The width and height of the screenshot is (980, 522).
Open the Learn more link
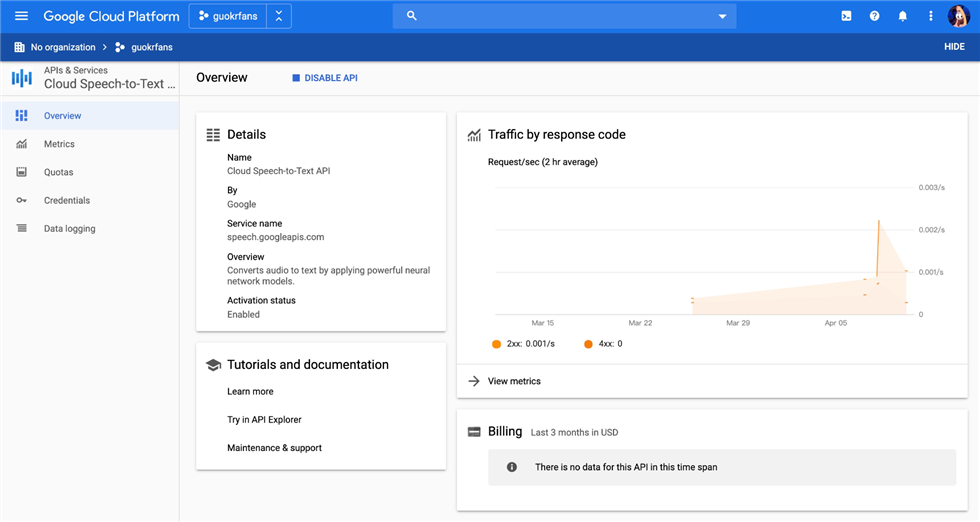pos(250,391)
